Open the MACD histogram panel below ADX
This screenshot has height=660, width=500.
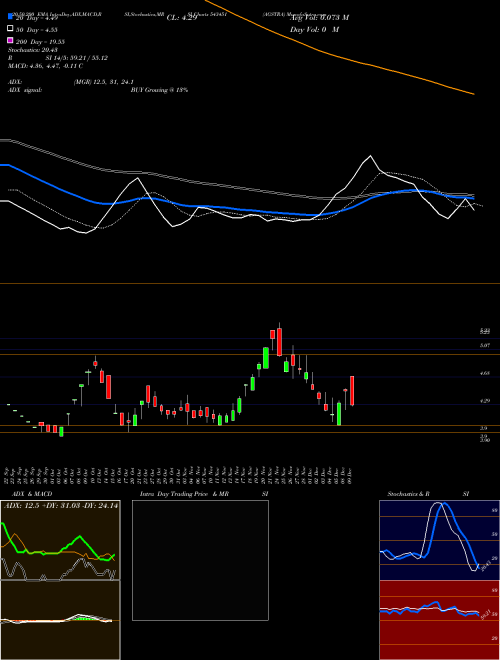click(60, 620)
